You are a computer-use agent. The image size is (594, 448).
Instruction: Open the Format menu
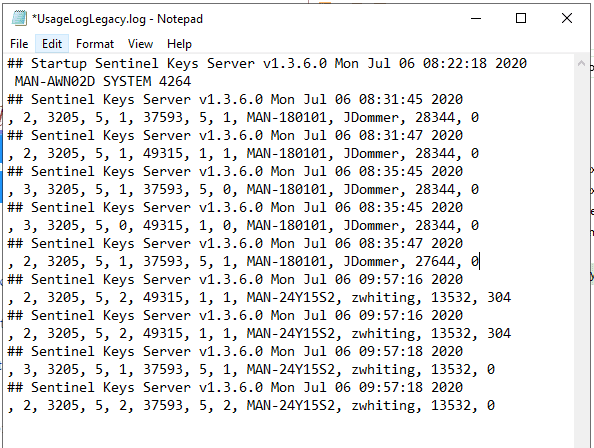click(x=95, y=44)
